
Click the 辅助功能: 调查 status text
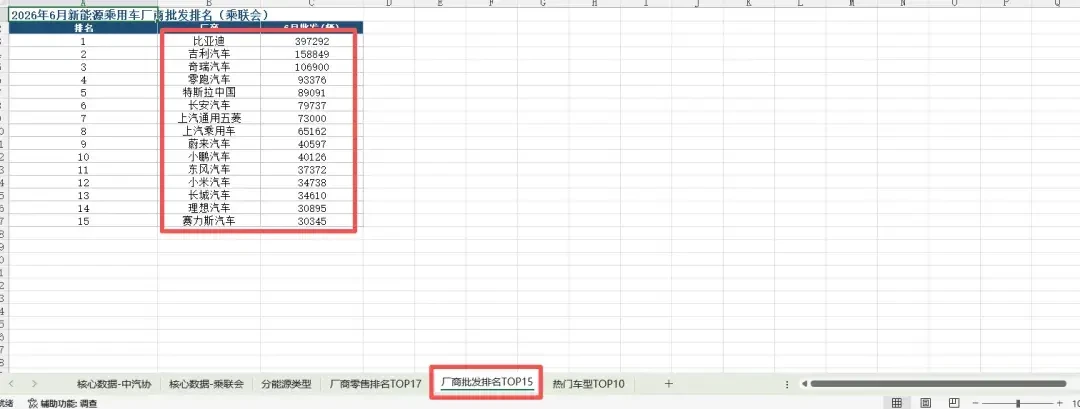[x=69, y=403]
